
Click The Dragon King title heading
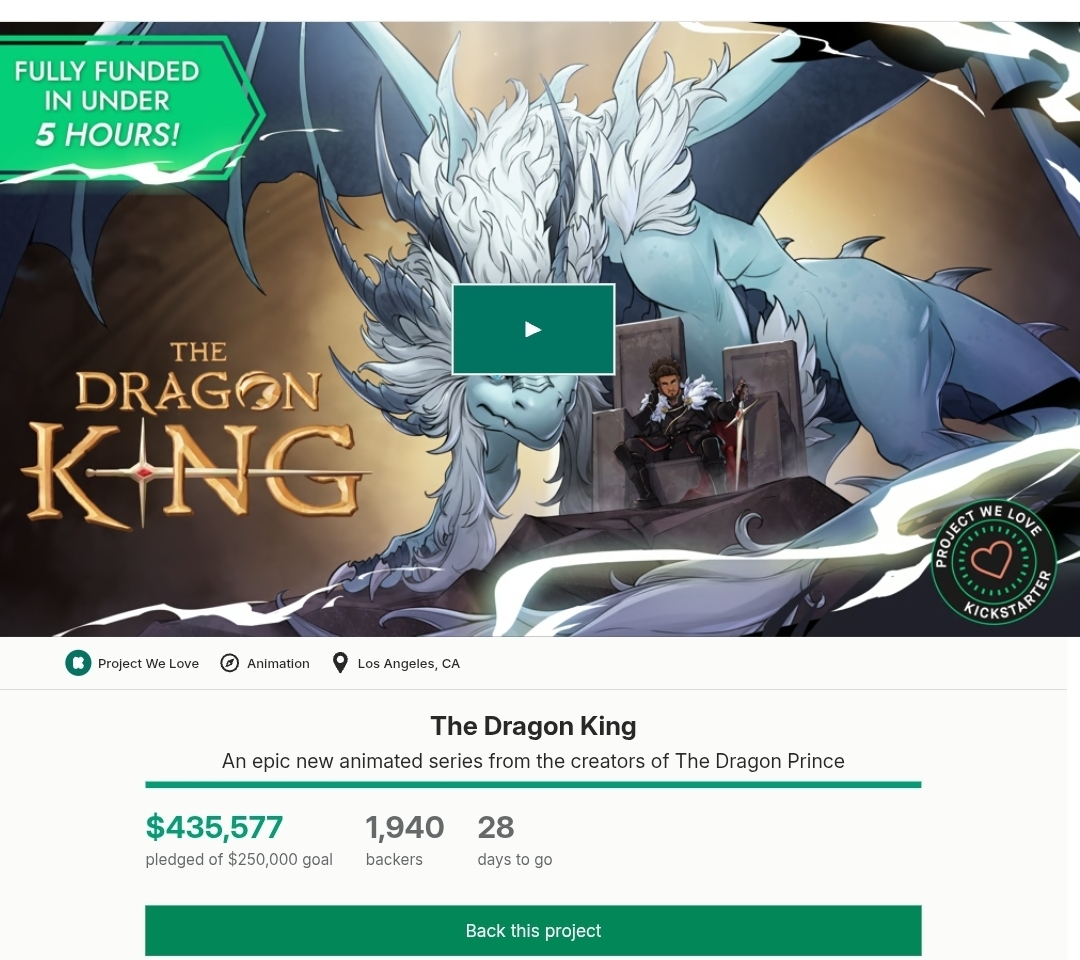[x=533, y=725]
